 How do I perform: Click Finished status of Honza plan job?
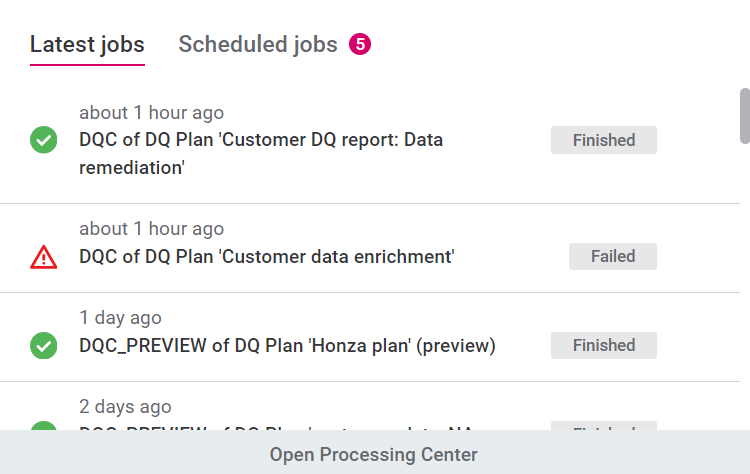click(x=603, y=346)
